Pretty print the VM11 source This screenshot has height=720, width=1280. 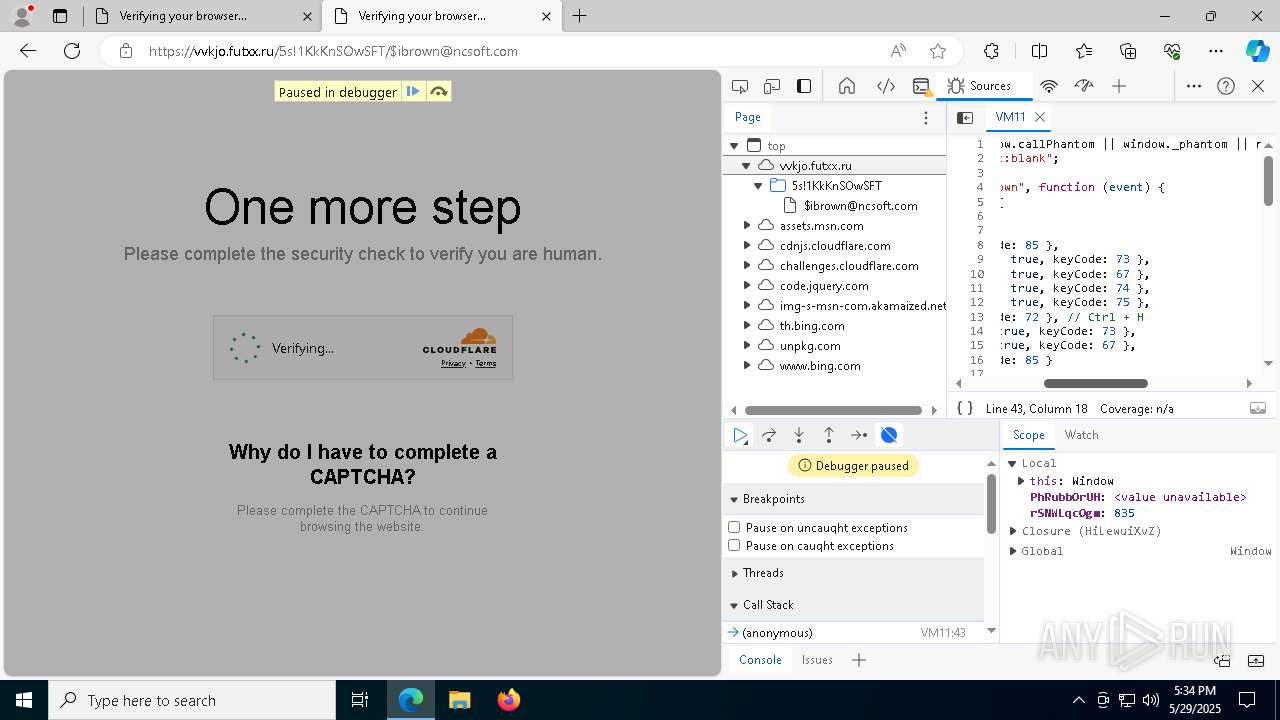(x=965, y=408)
